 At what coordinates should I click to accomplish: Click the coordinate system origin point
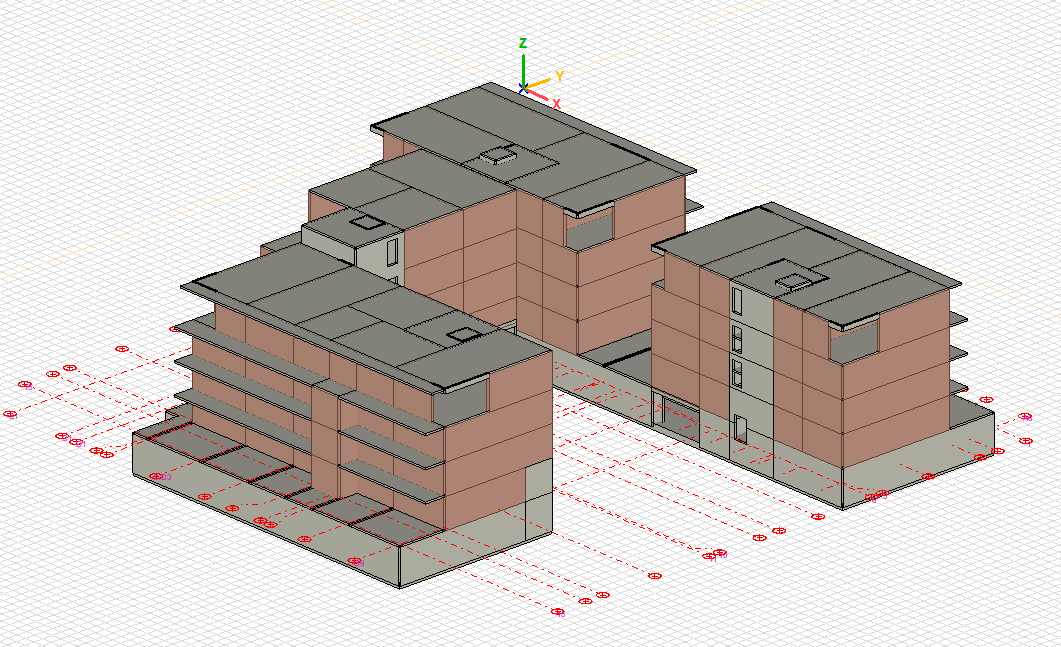point(523,88)
